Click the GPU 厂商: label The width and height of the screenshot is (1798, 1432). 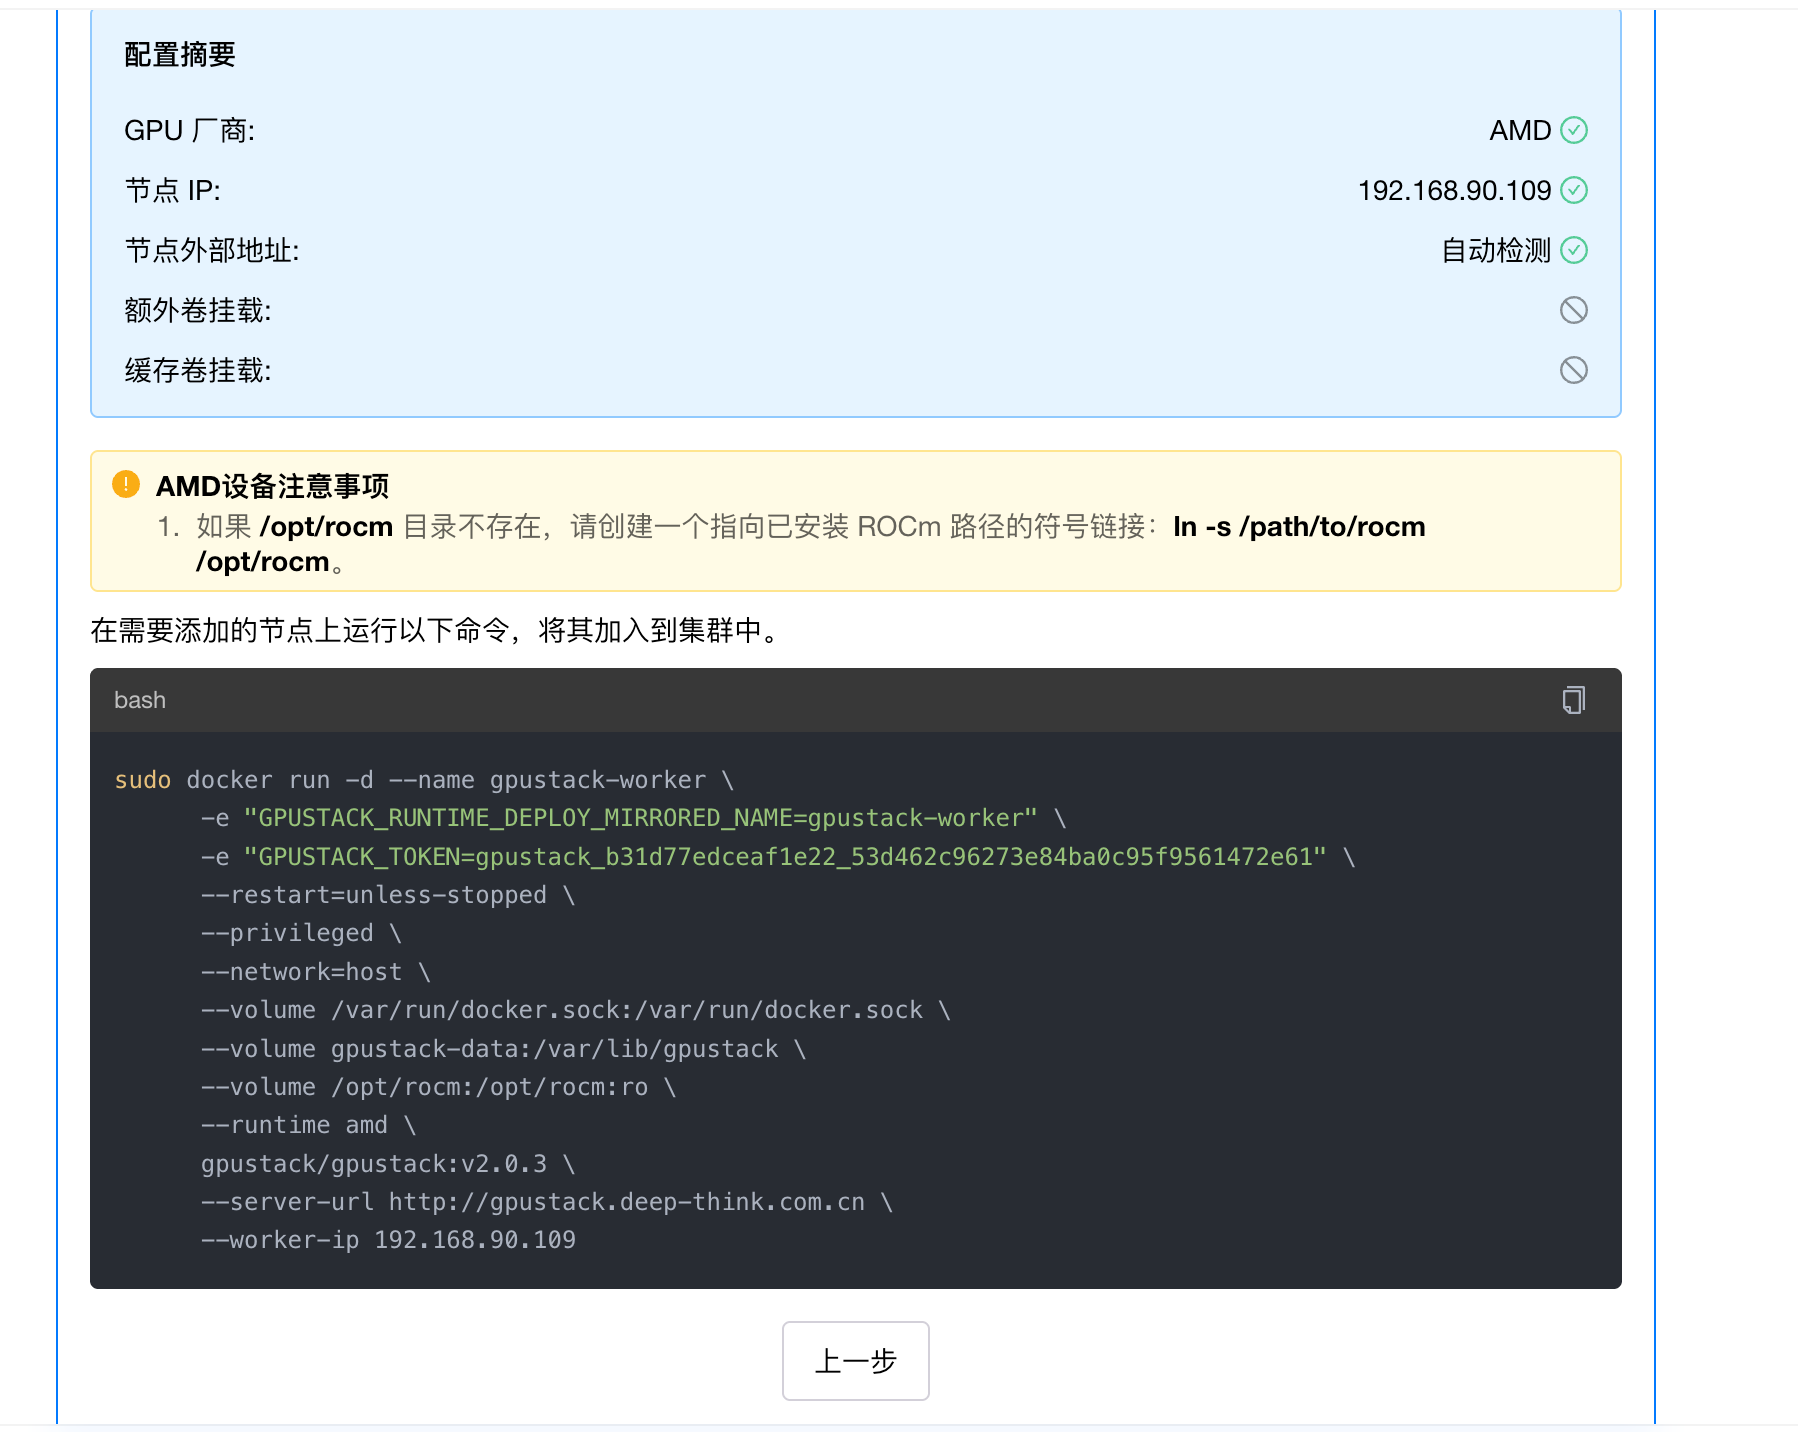(190, 131)
